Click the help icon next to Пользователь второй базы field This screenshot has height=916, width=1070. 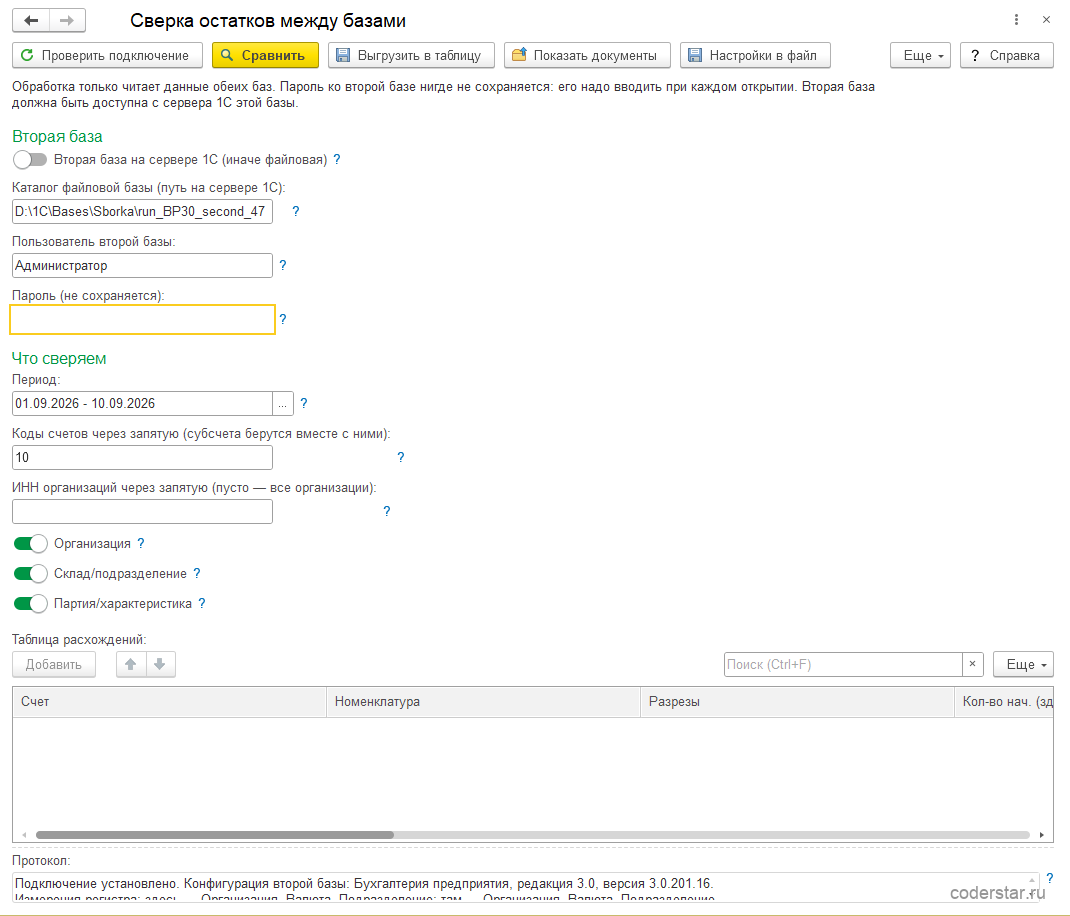pos(283,266)
